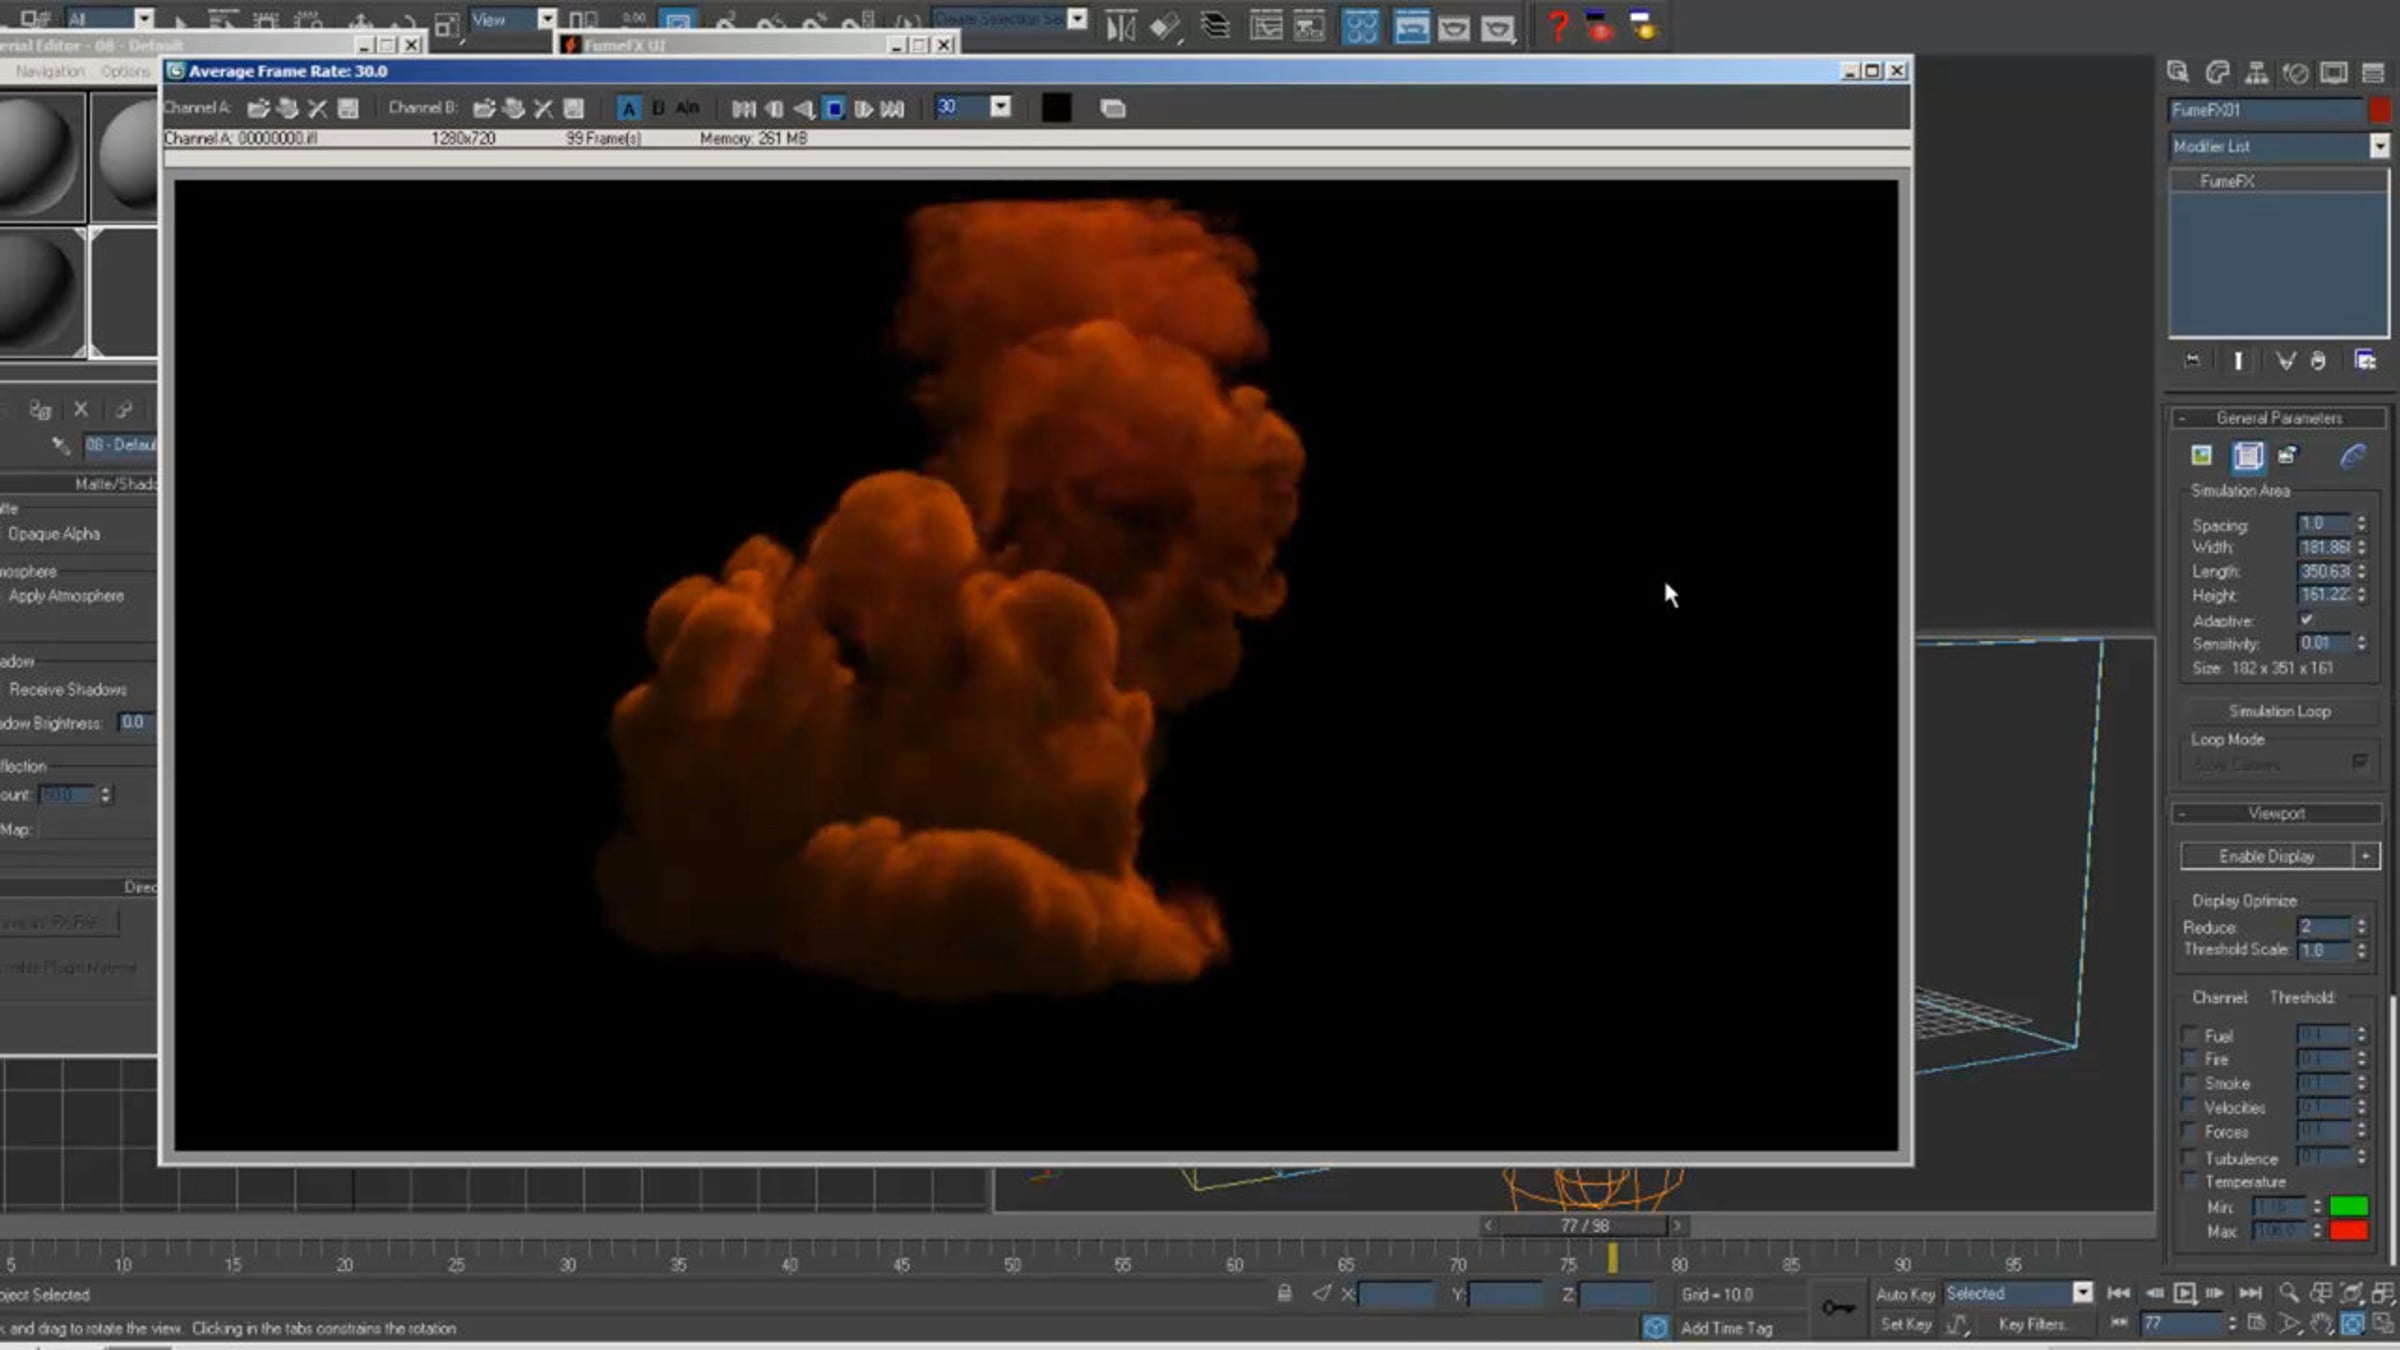Jump to last frame in RAM player
This screenshot has width=2400, height=1350.
click(893, 108)
